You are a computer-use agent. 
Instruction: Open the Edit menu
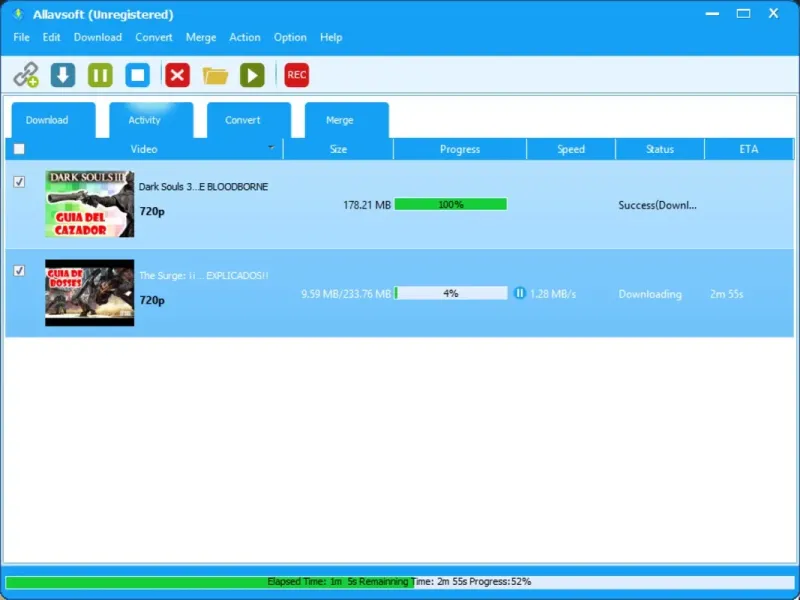pyautogui.click(x=52, y=37)
